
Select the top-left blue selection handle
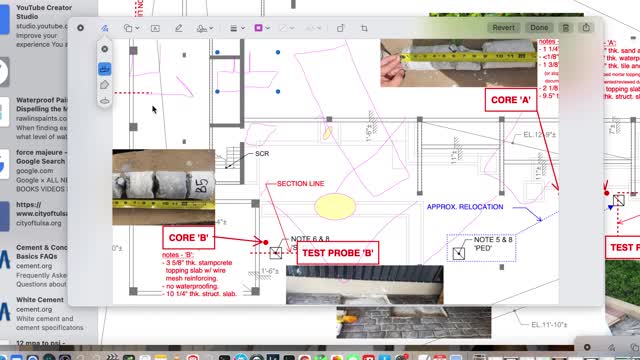point(217,52)
